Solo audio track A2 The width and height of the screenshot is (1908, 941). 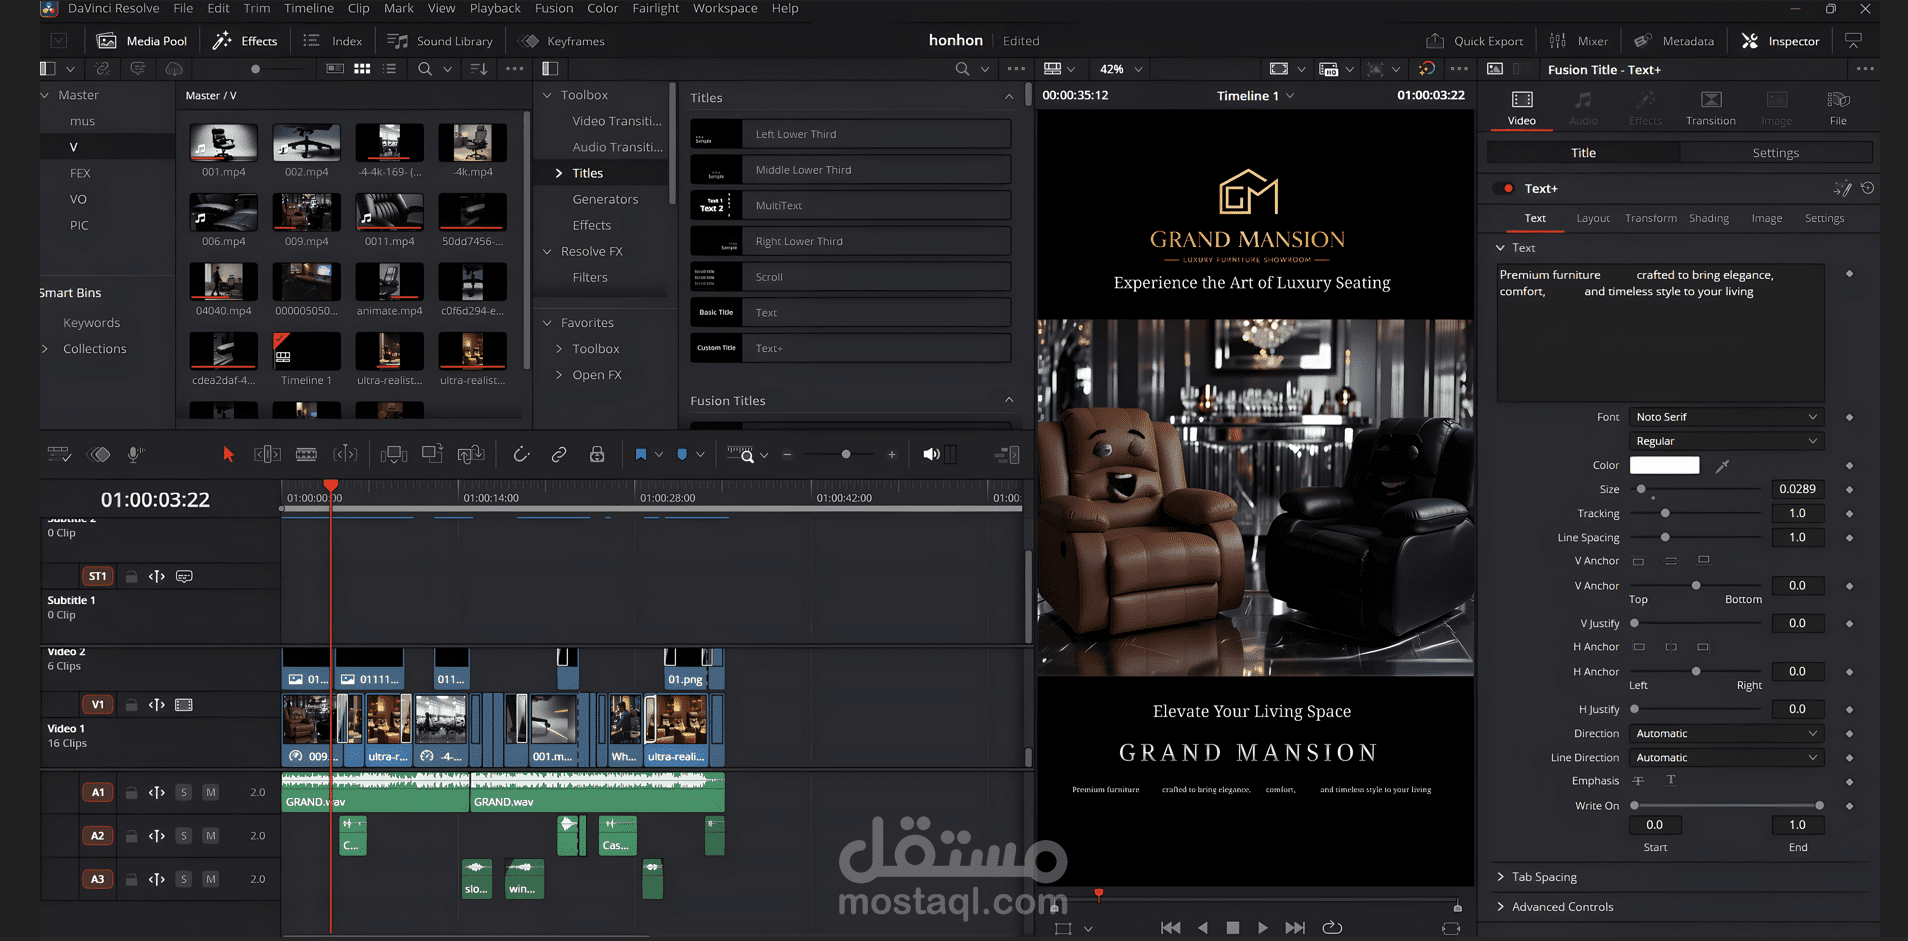click(184, 835)
